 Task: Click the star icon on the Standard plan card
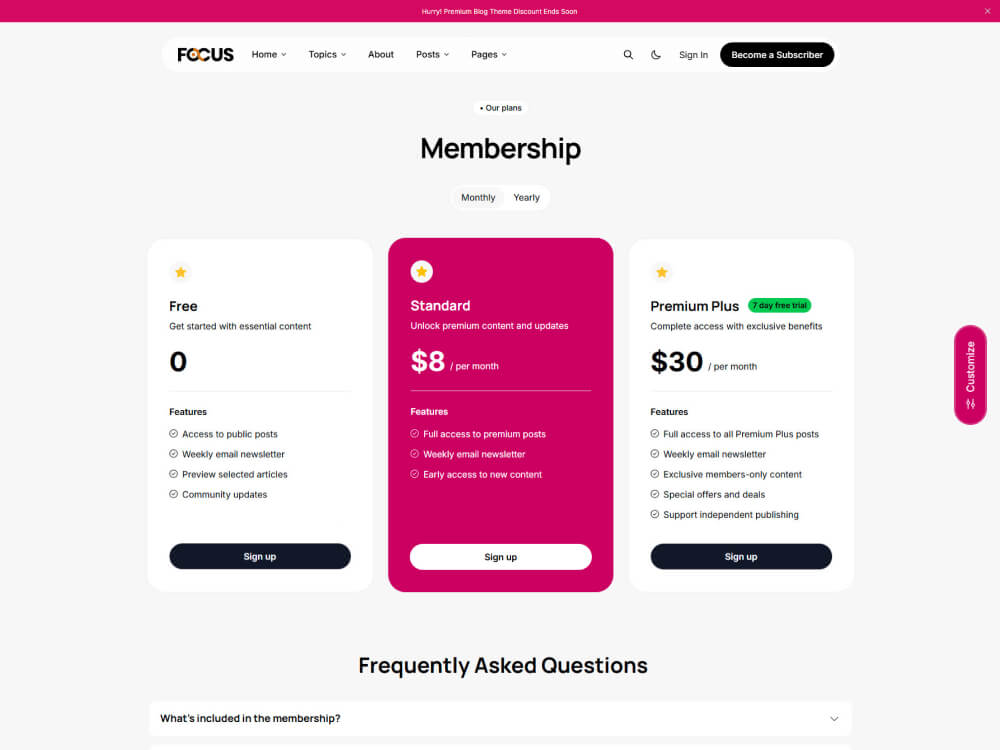point(421,271)
